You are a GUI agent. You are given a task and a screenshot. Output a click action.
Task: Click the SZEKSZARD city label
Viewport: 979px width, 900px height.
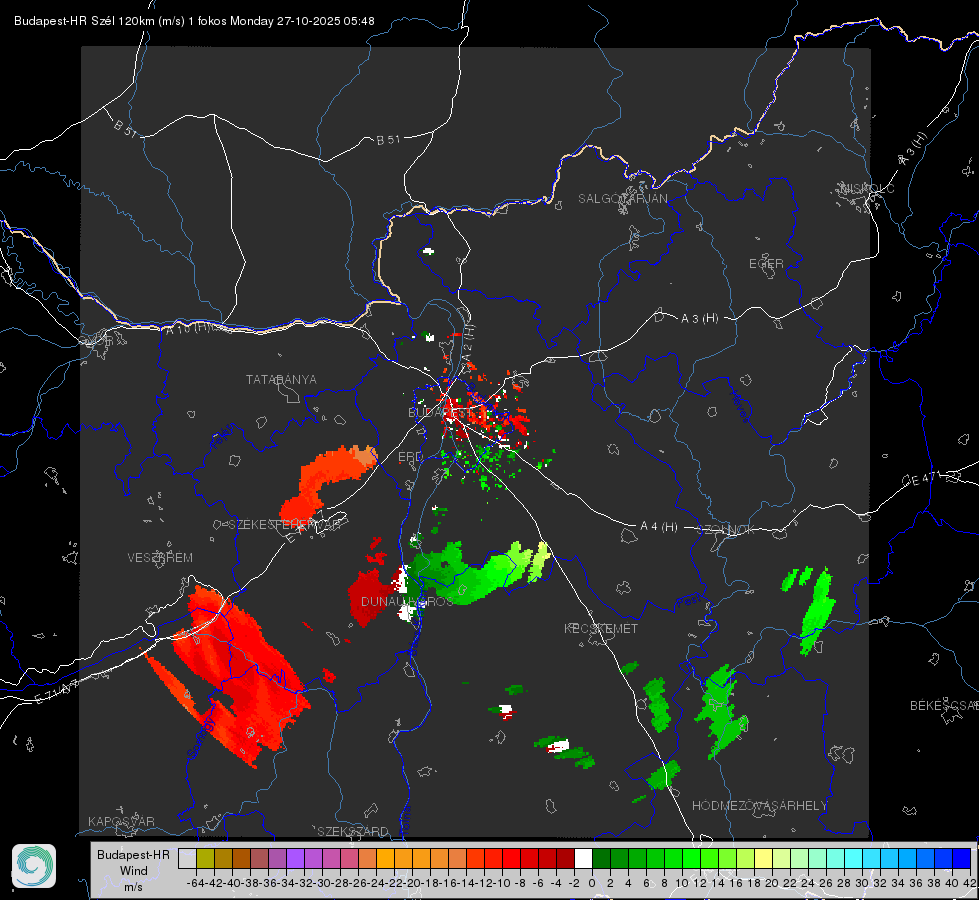353,831
